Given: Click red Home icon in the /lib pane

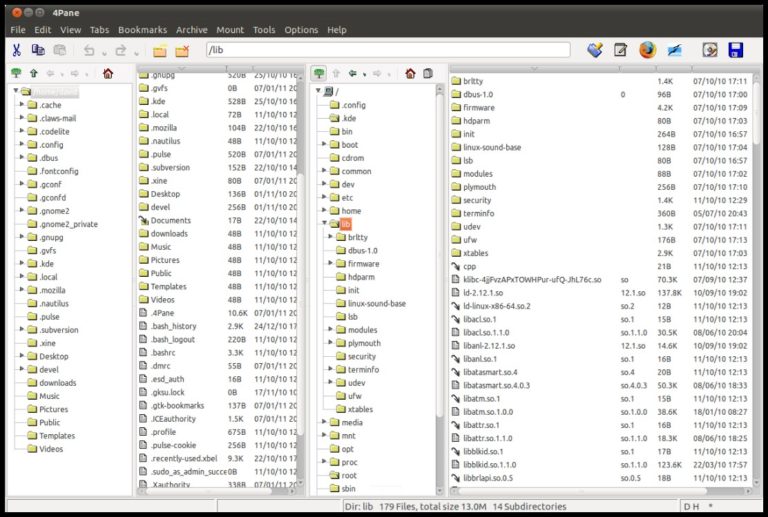Looking at the screenshot, I should [x=410, y=73].
